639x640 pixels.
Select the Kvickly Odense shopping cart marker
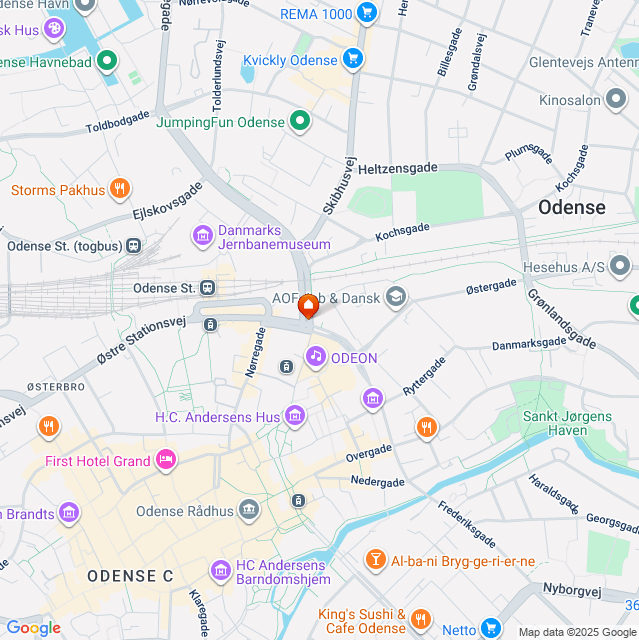pyautogui.click(x=353, y=60)
